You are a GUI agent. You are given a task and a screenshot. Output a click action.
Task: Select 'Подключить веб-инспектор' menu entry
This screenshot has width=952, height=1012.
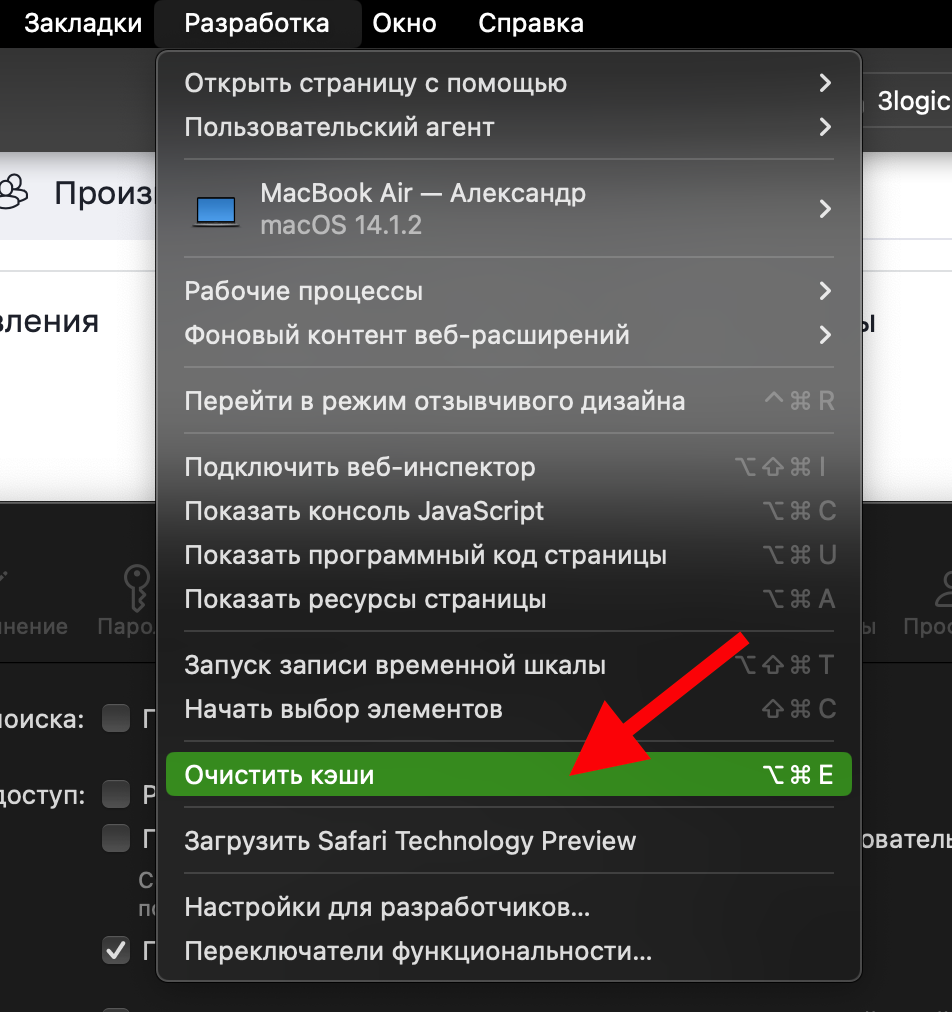click(x=360, y=467)
